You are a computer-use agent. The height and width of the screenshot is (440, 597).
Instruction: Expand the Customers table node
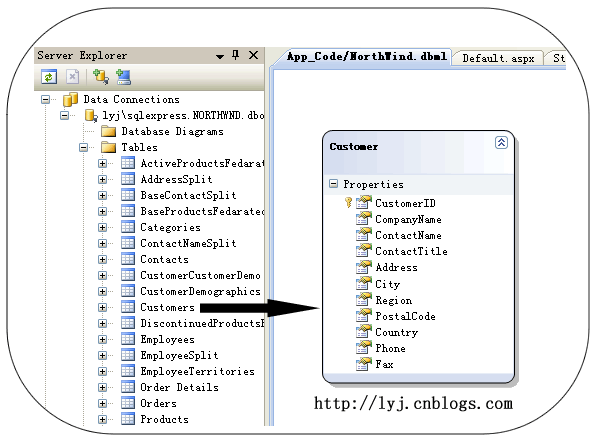point(102,308)
